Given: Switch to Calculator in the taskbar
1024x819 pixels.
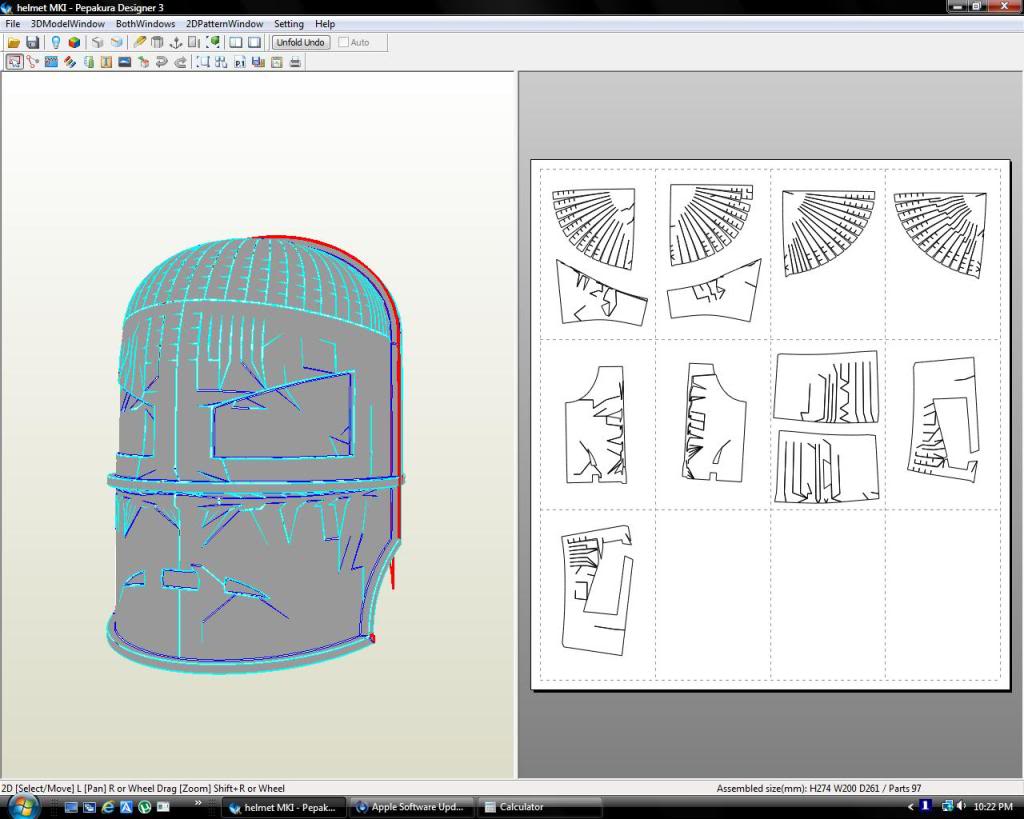Looking at the screenshot, I should click(520, 807).
